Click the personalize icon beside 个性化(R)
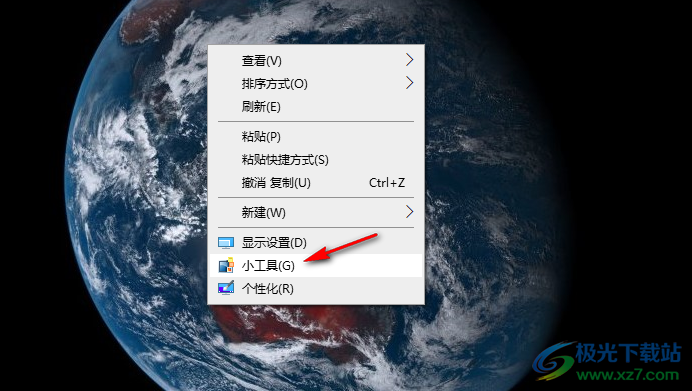 (226, 288)
